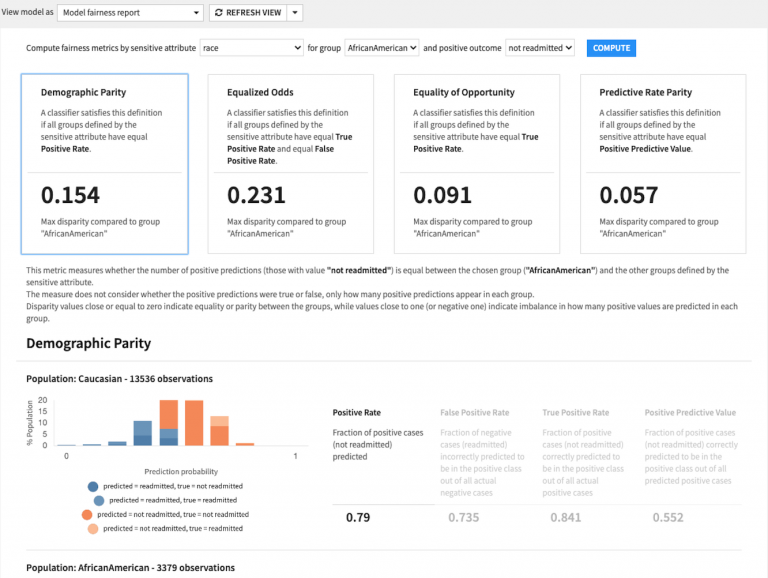
Task: Select the Predictive Rate Parity card
Action: pyautogui.click(x=663, y=164)
